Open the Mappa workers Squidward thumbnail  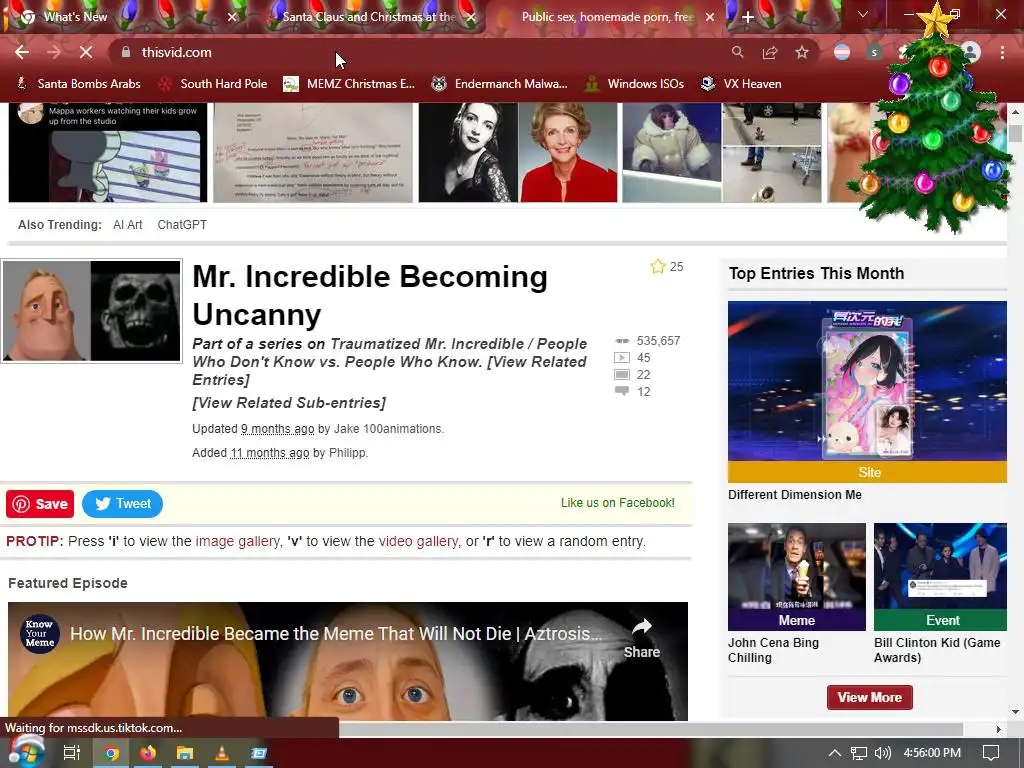coord(108,153)
